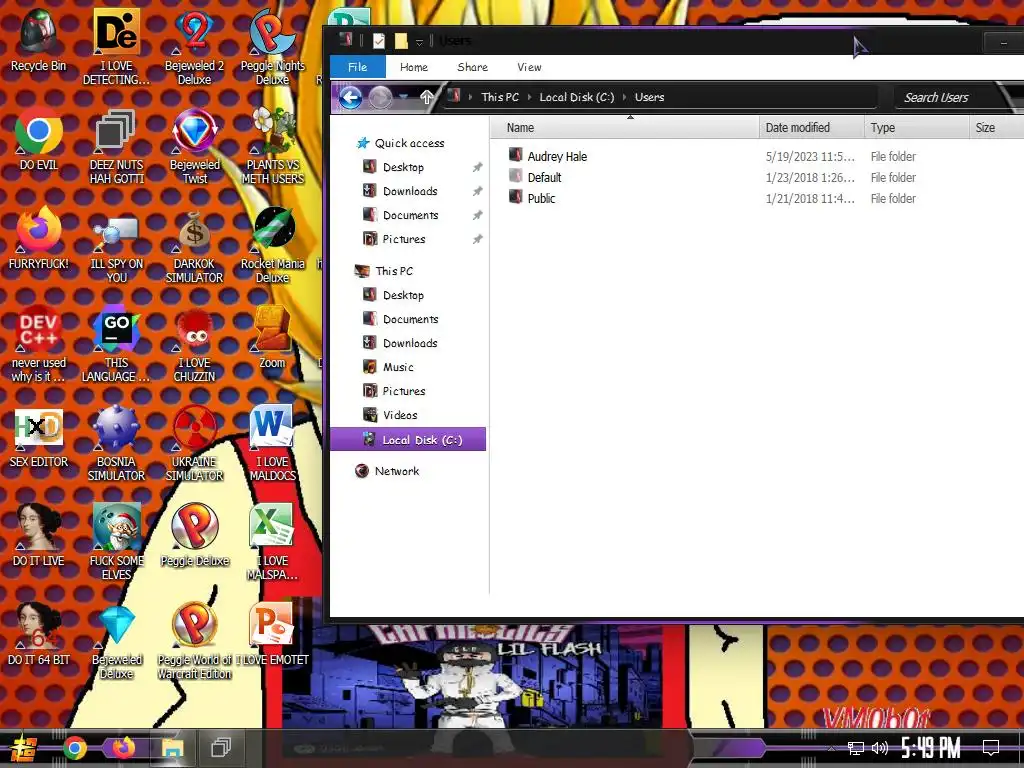1024x768 pixels.
Task: Open the DEV C++ desktop shortcut
Action: [38, 344]
